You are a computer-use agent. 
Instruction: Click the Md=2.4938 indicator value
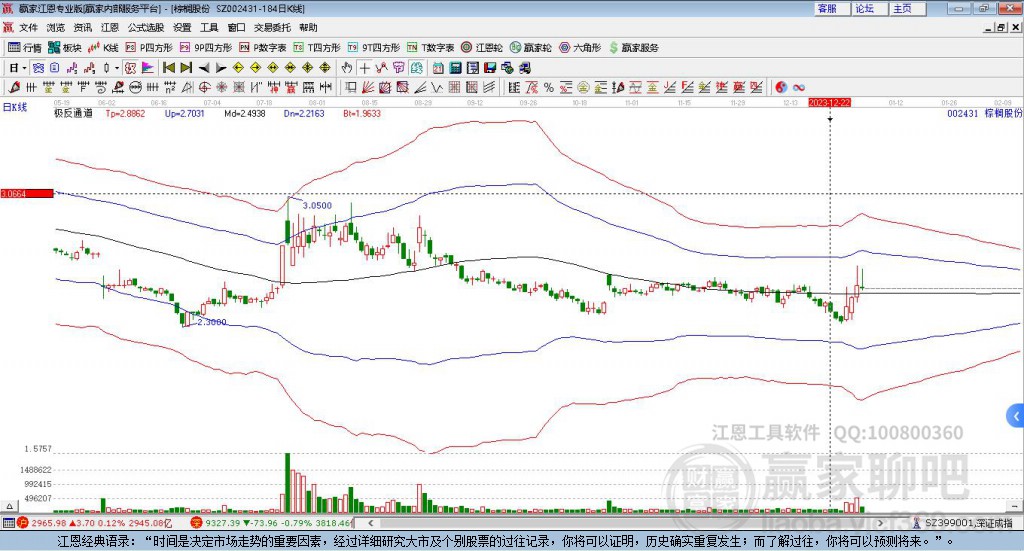pyautogui.click(x=245, y=113)
